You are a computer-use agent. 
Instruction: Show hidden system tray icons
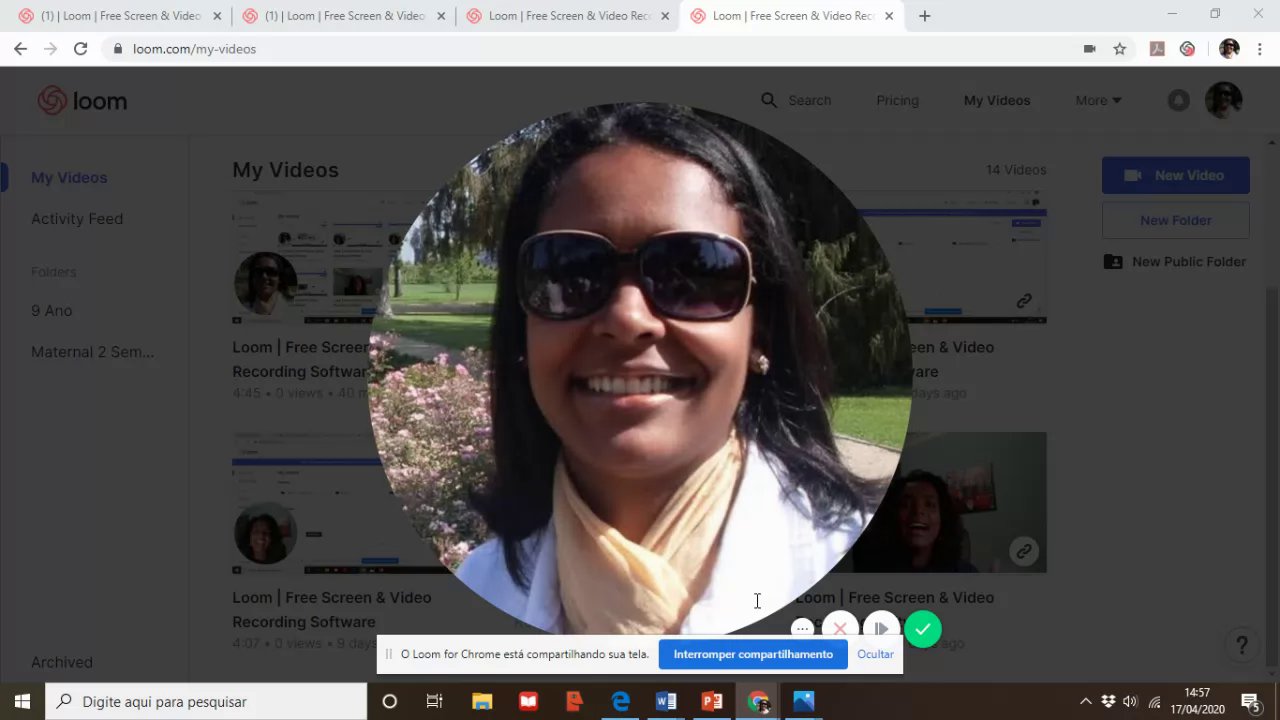[1086, 701]
